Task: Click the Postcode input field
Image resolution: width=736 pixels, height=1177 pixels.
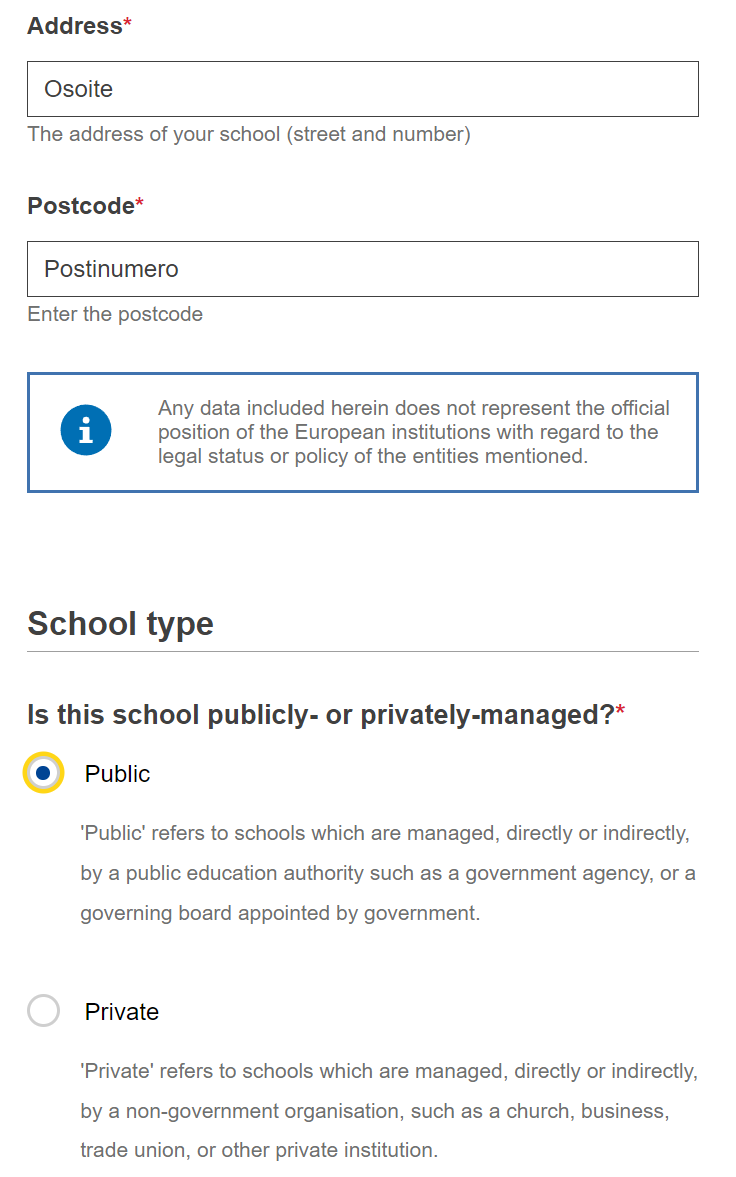Action: click(x=363, y=269)
